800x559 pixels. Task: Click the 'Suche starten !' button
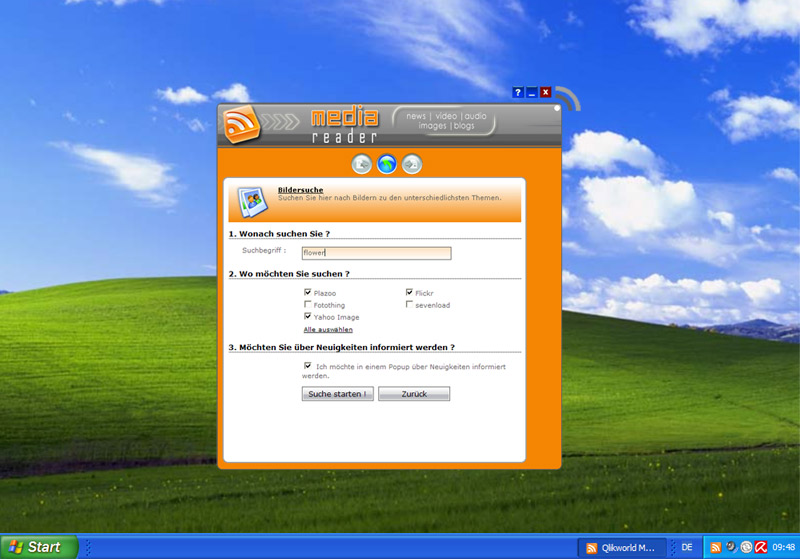point(337,394)
